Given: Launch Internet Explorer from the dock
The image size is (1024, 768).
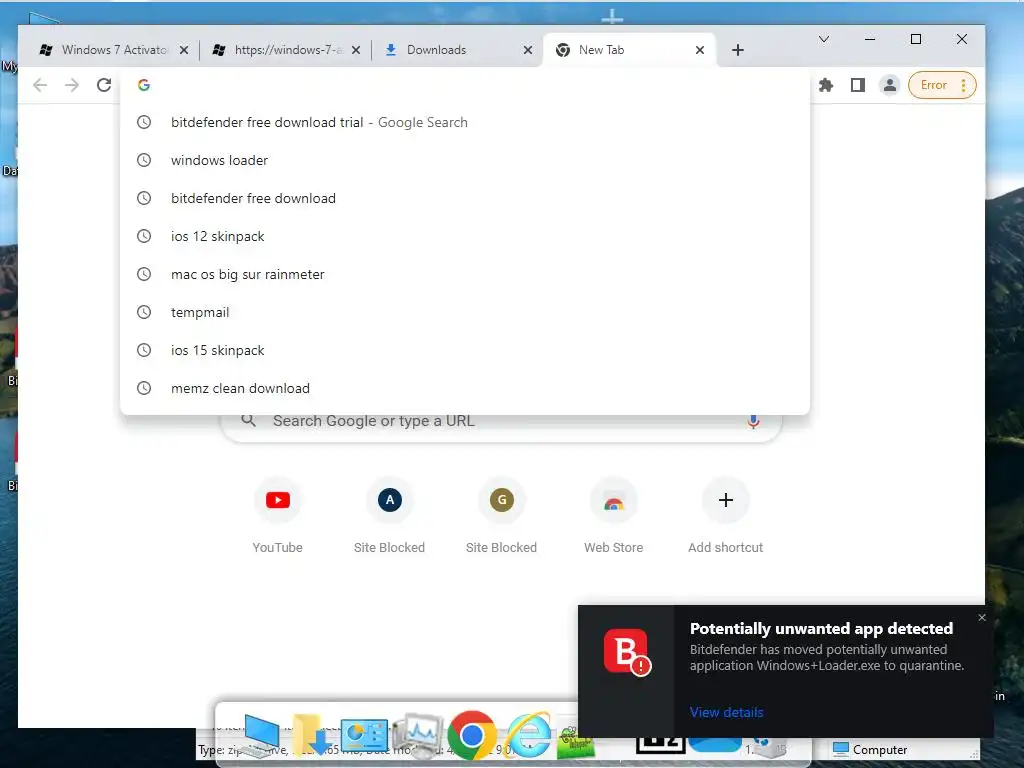Looking at the screenshot, I should (x=529, y=735).
